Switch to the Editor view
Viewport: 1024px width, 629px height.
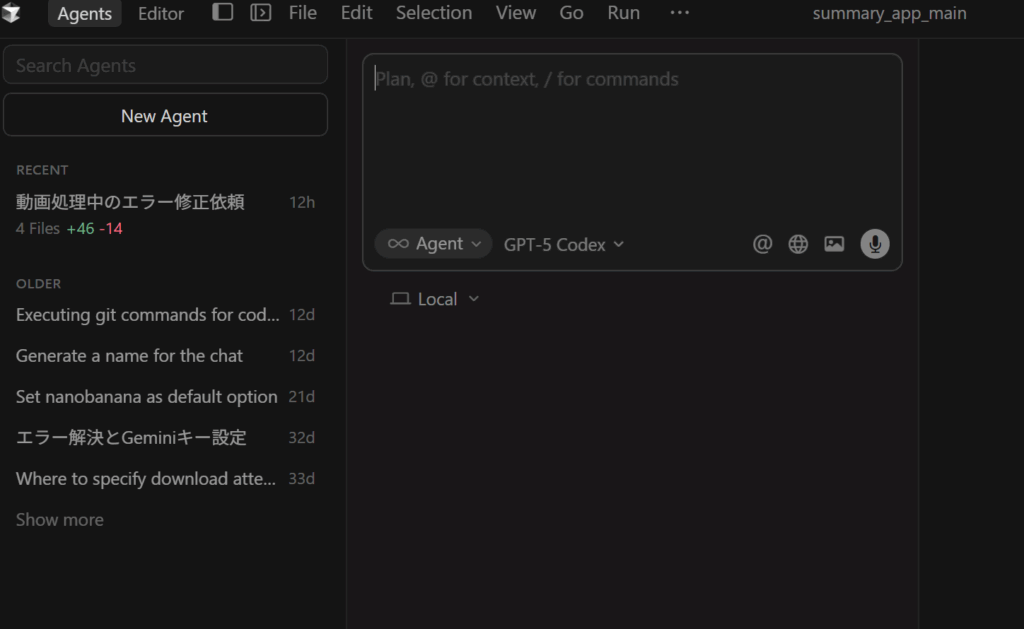pyautogui.click(x=161, y=14)
